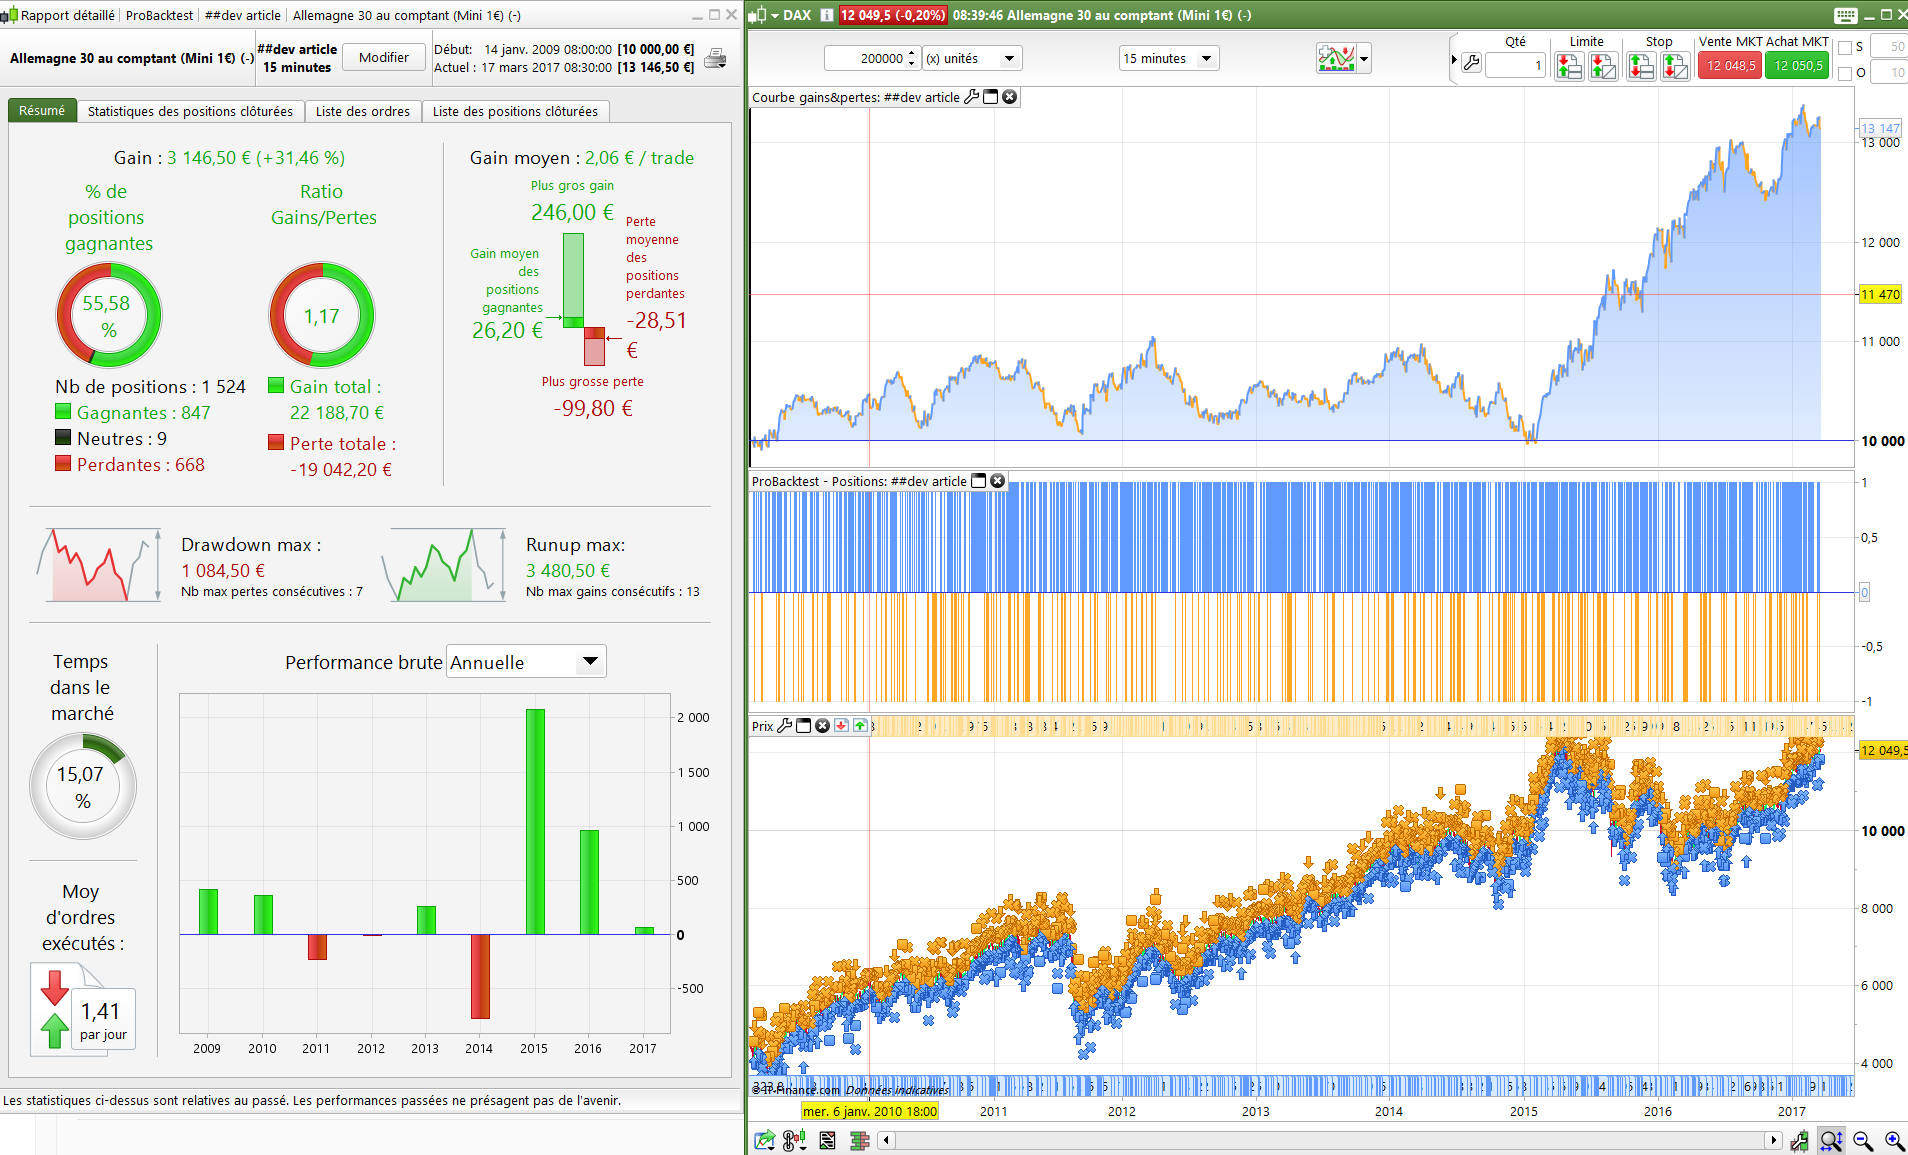Image resolution: width=1908 pixels, height=1155 pixels.
Task: Activate the zoom-fit magnifier tool
Action: (1831, 1140)
